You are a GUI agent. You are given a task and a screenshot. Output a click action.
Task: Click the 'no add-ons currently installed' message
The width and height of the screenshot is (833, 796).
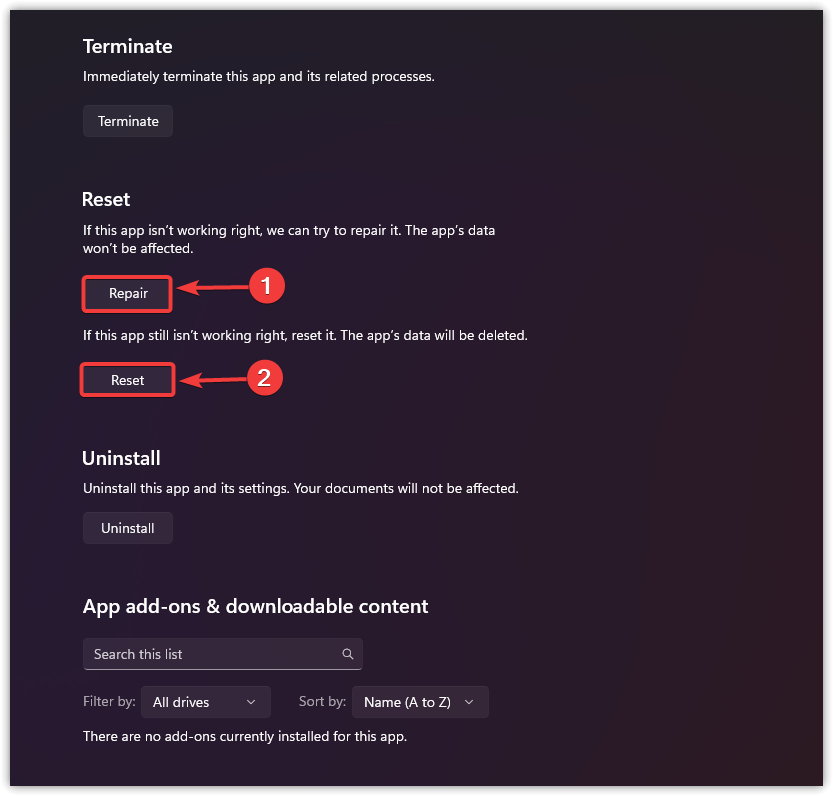pyautogui.click(x=245, y=736)
